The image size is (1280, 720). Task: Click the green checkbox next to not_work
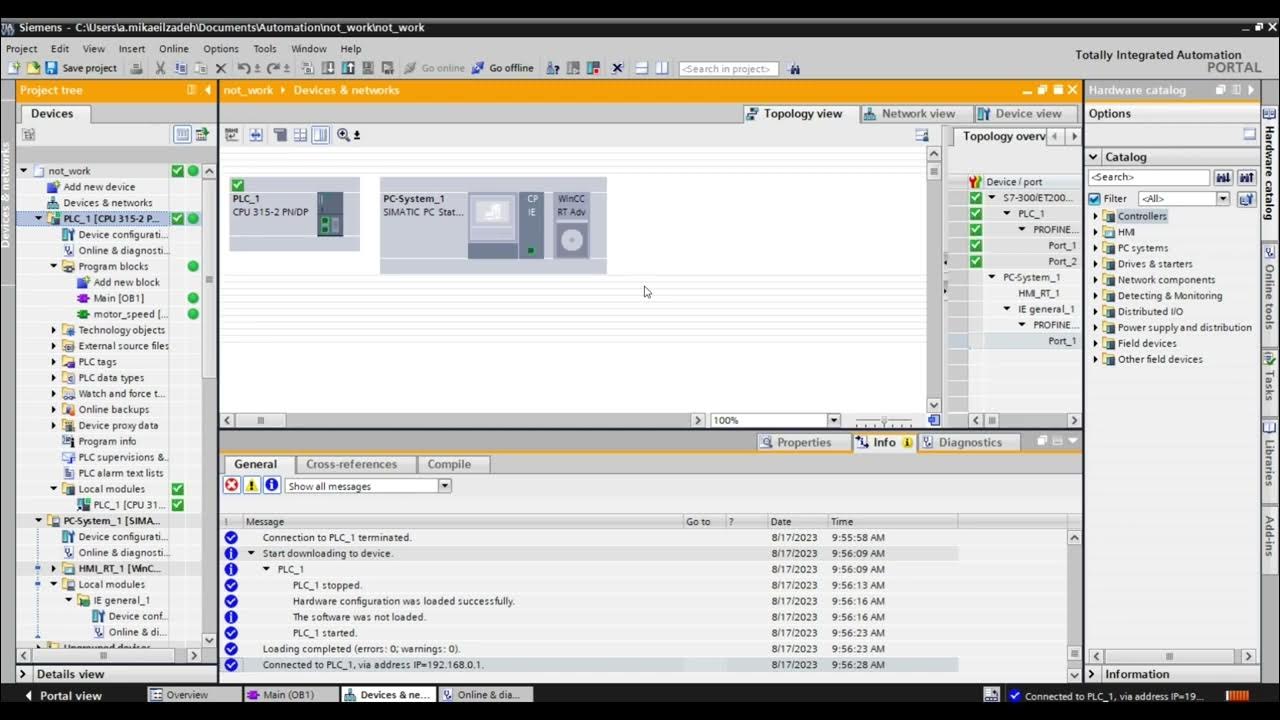click(177, 171)
